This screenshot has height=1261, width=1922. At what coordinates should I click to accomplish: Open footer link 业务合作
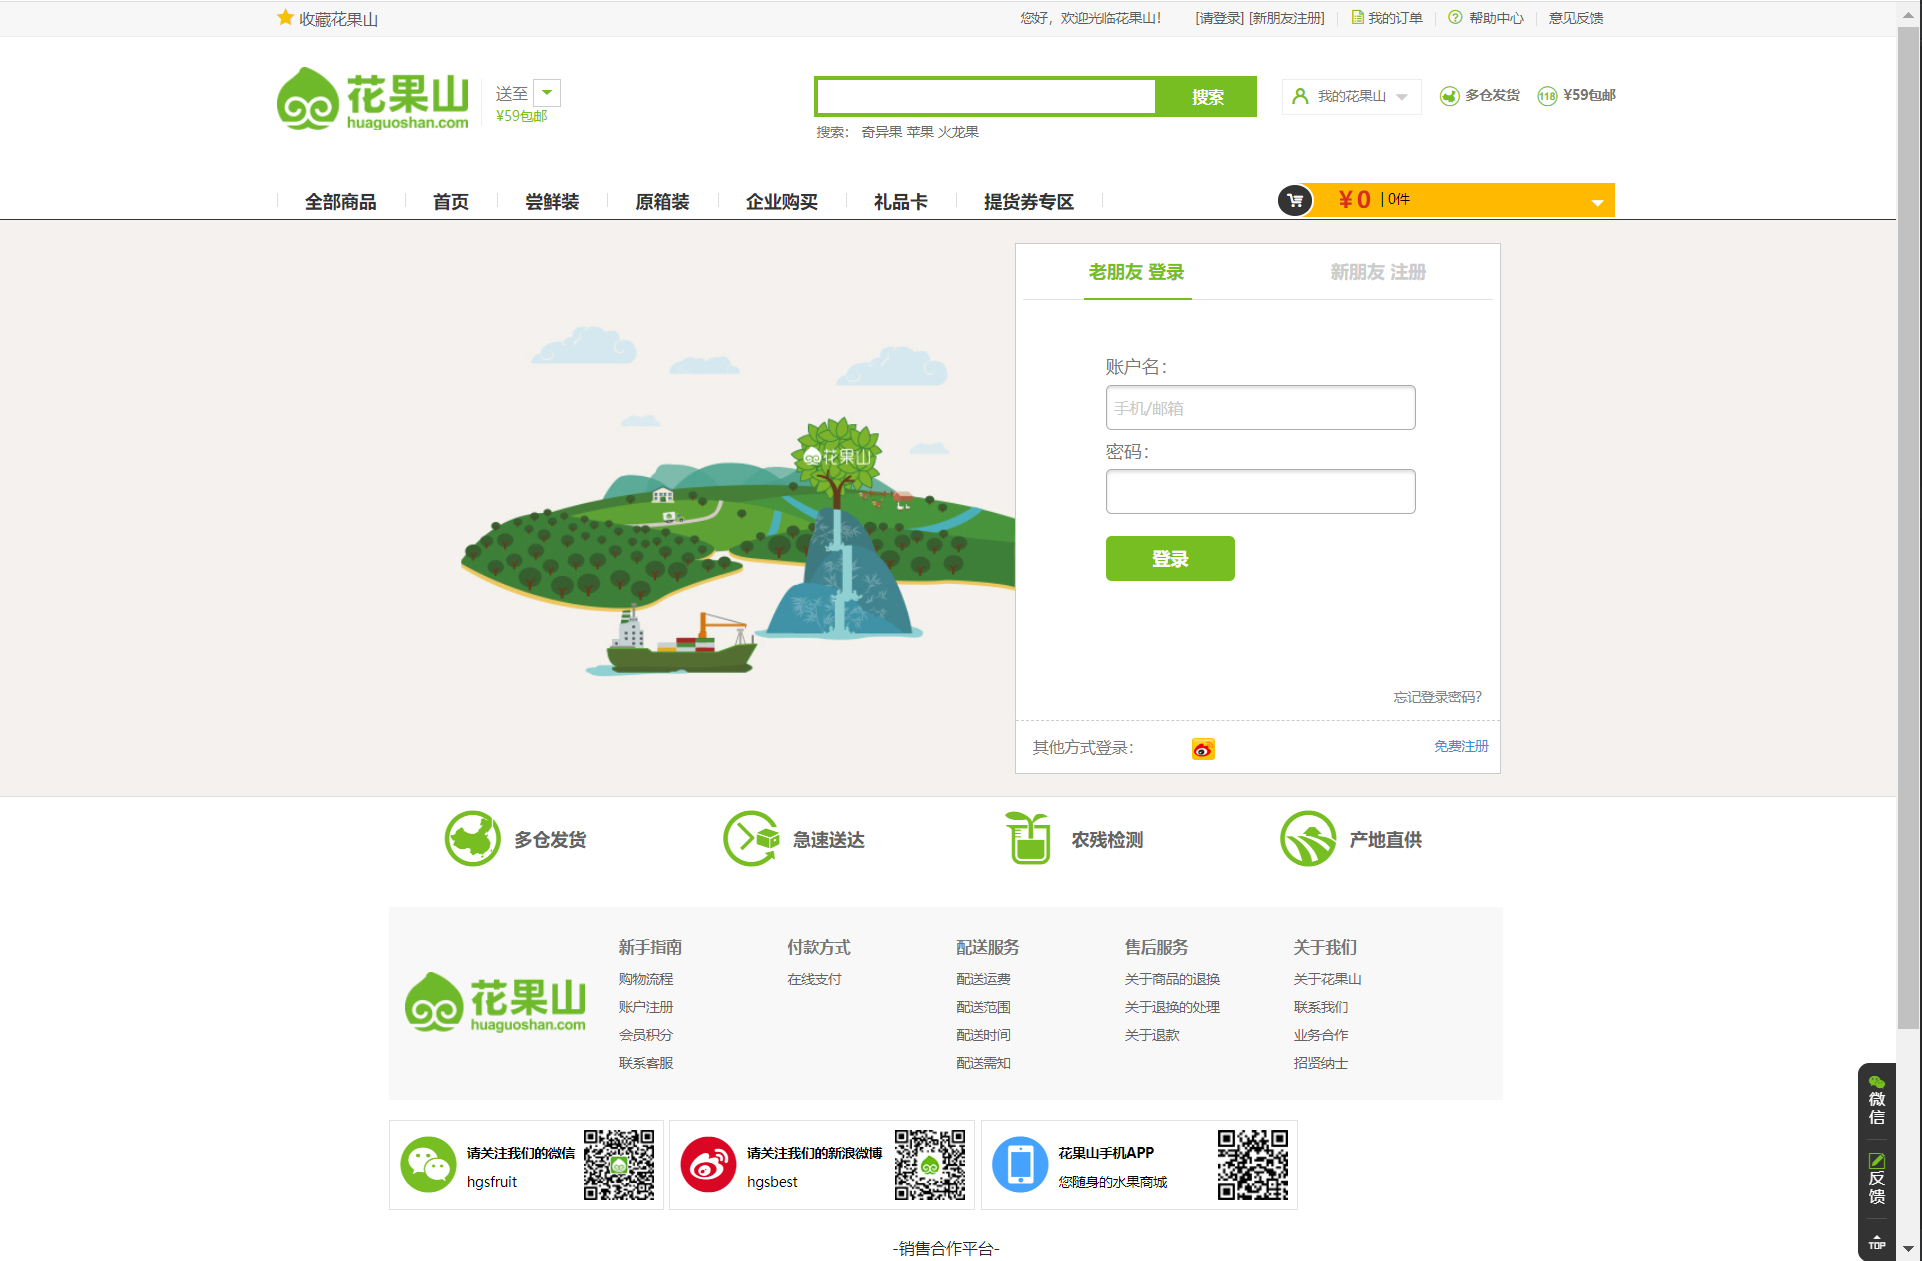coord(1321,1035)
